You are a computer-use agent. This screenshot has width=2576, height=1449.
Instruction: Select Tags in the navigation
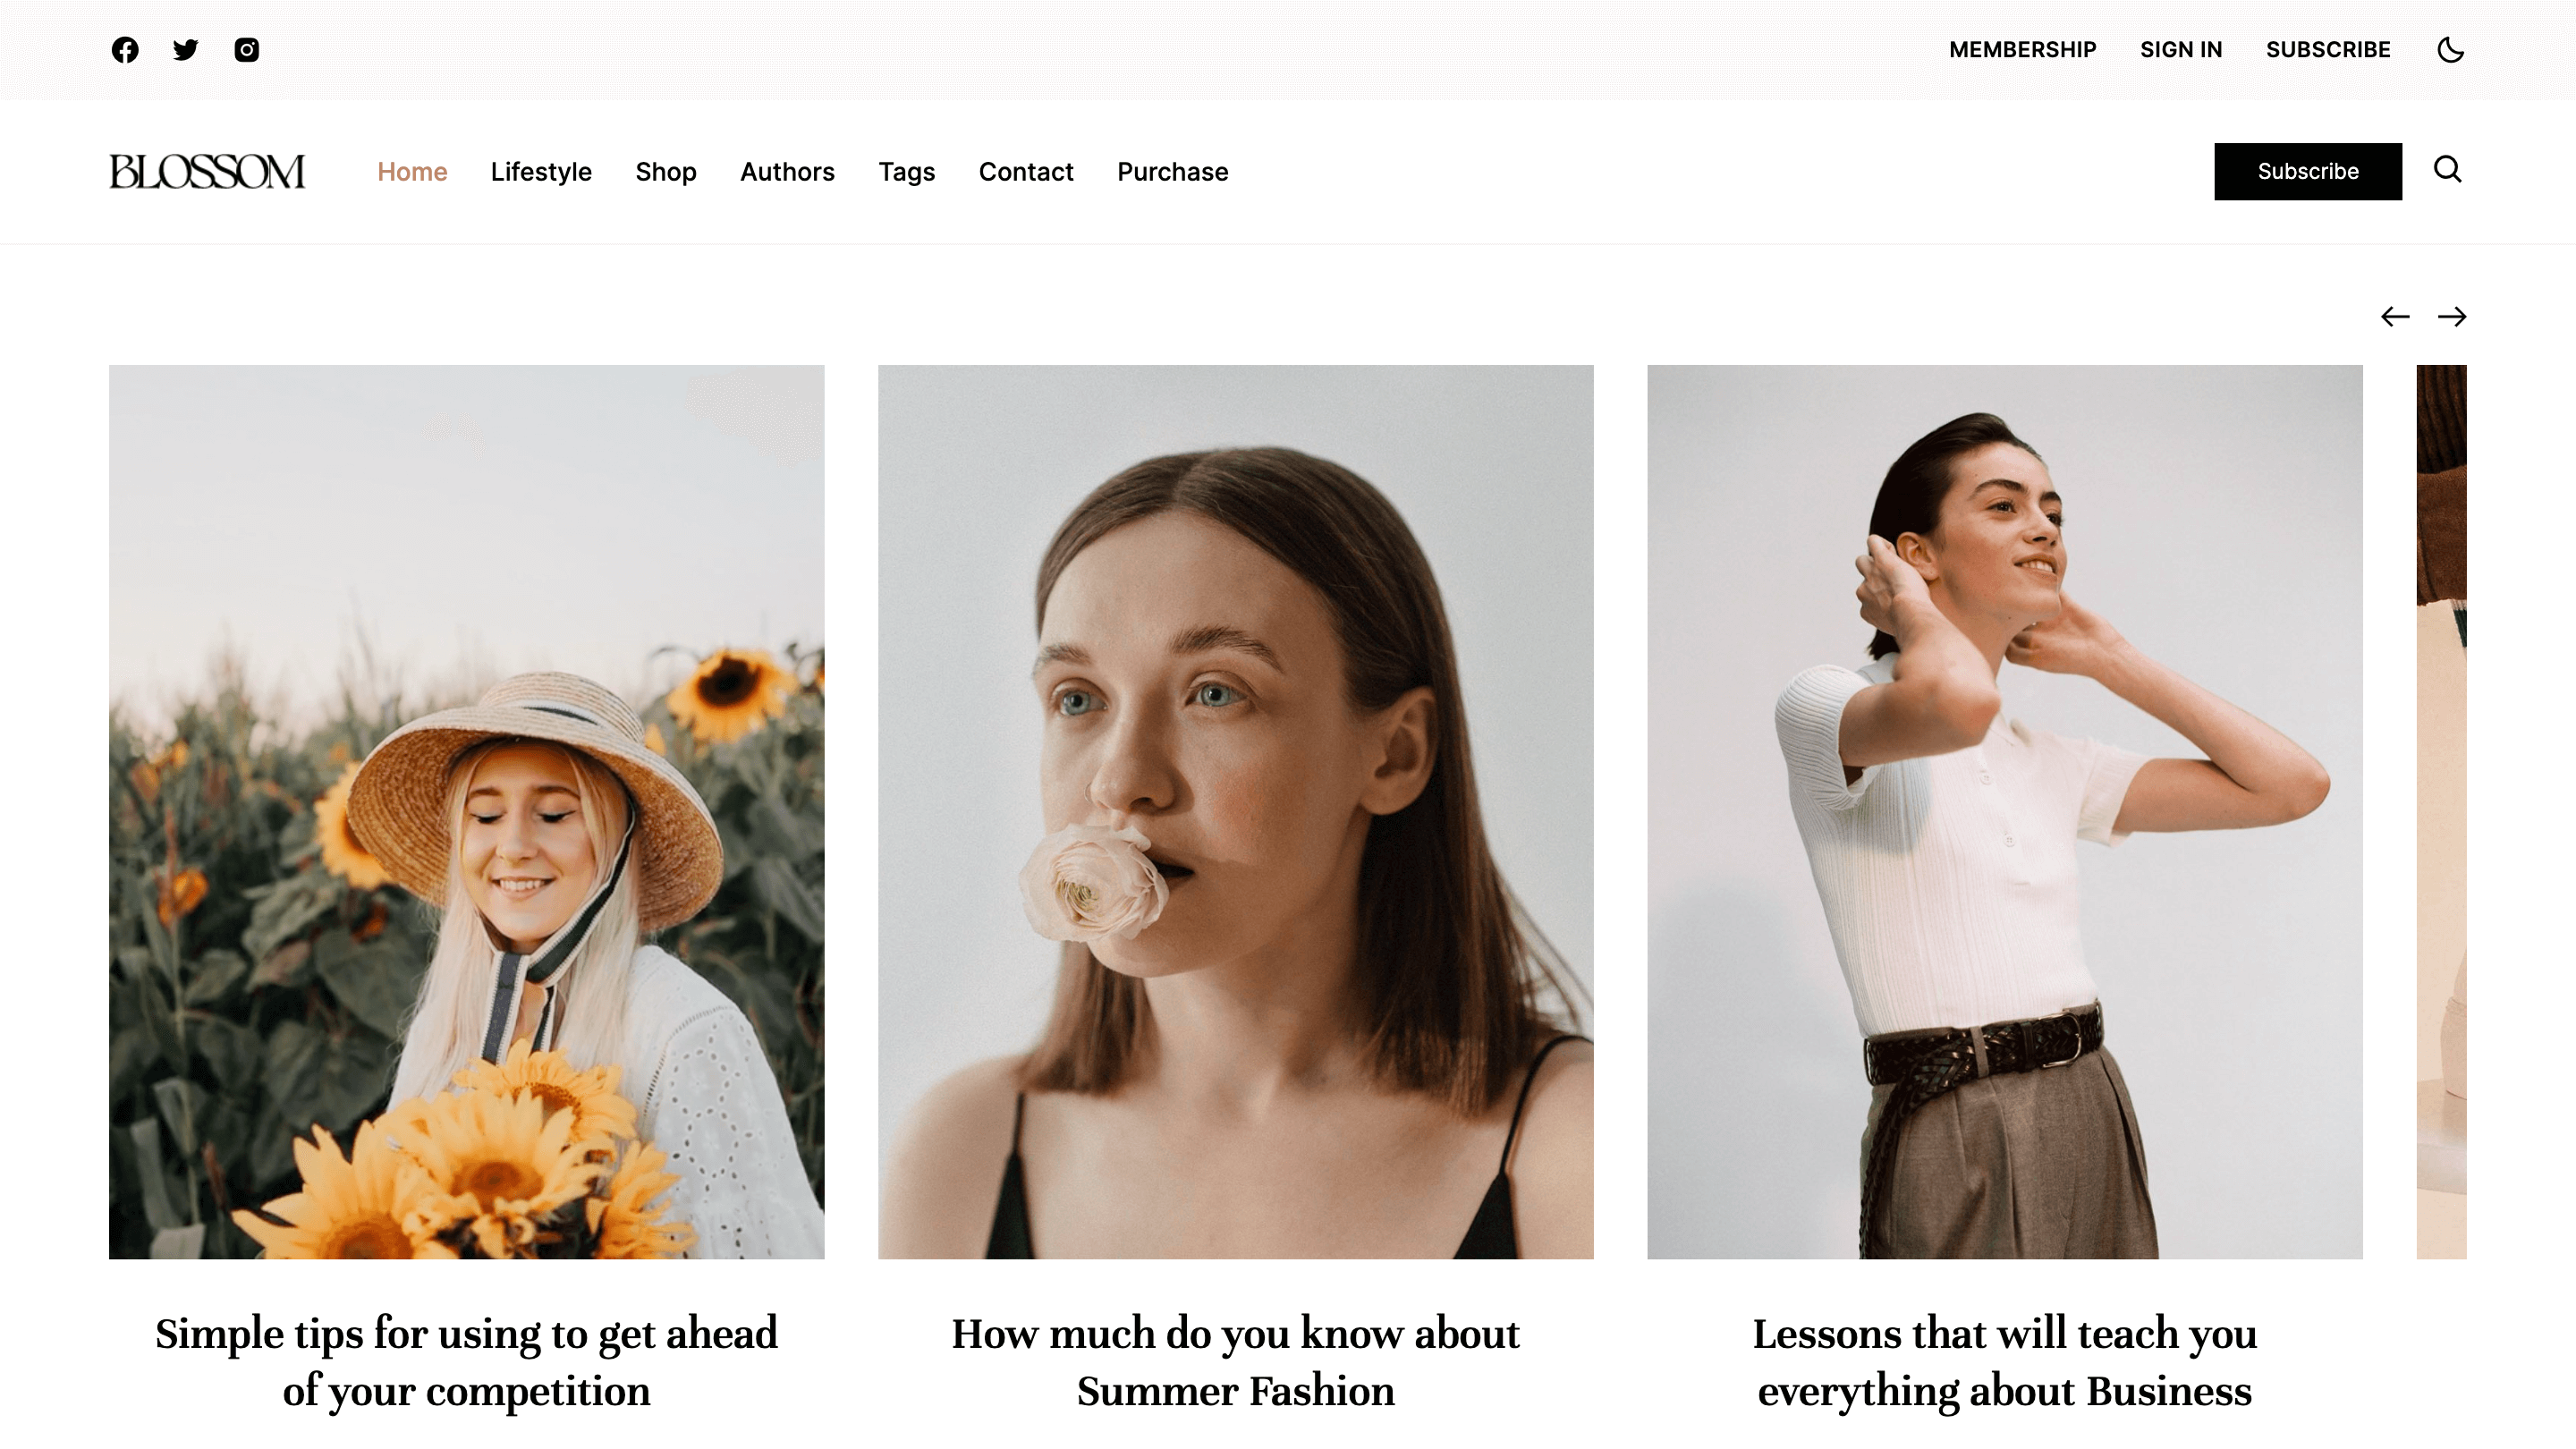(906, 172)
